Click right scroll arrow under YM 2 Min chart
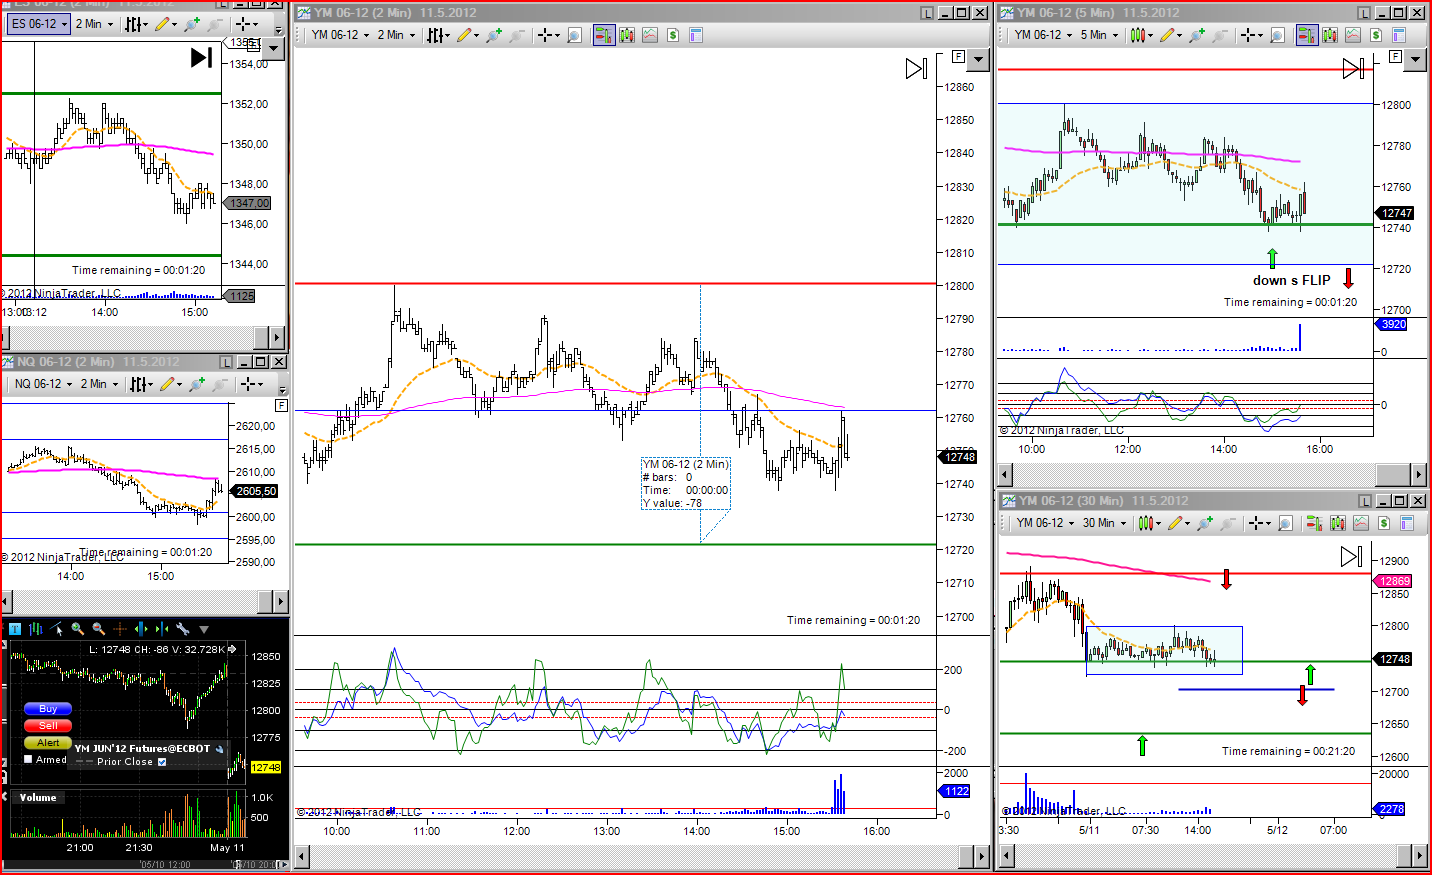Viewport: 1432px width, 875px height. (x=981, y=856)
